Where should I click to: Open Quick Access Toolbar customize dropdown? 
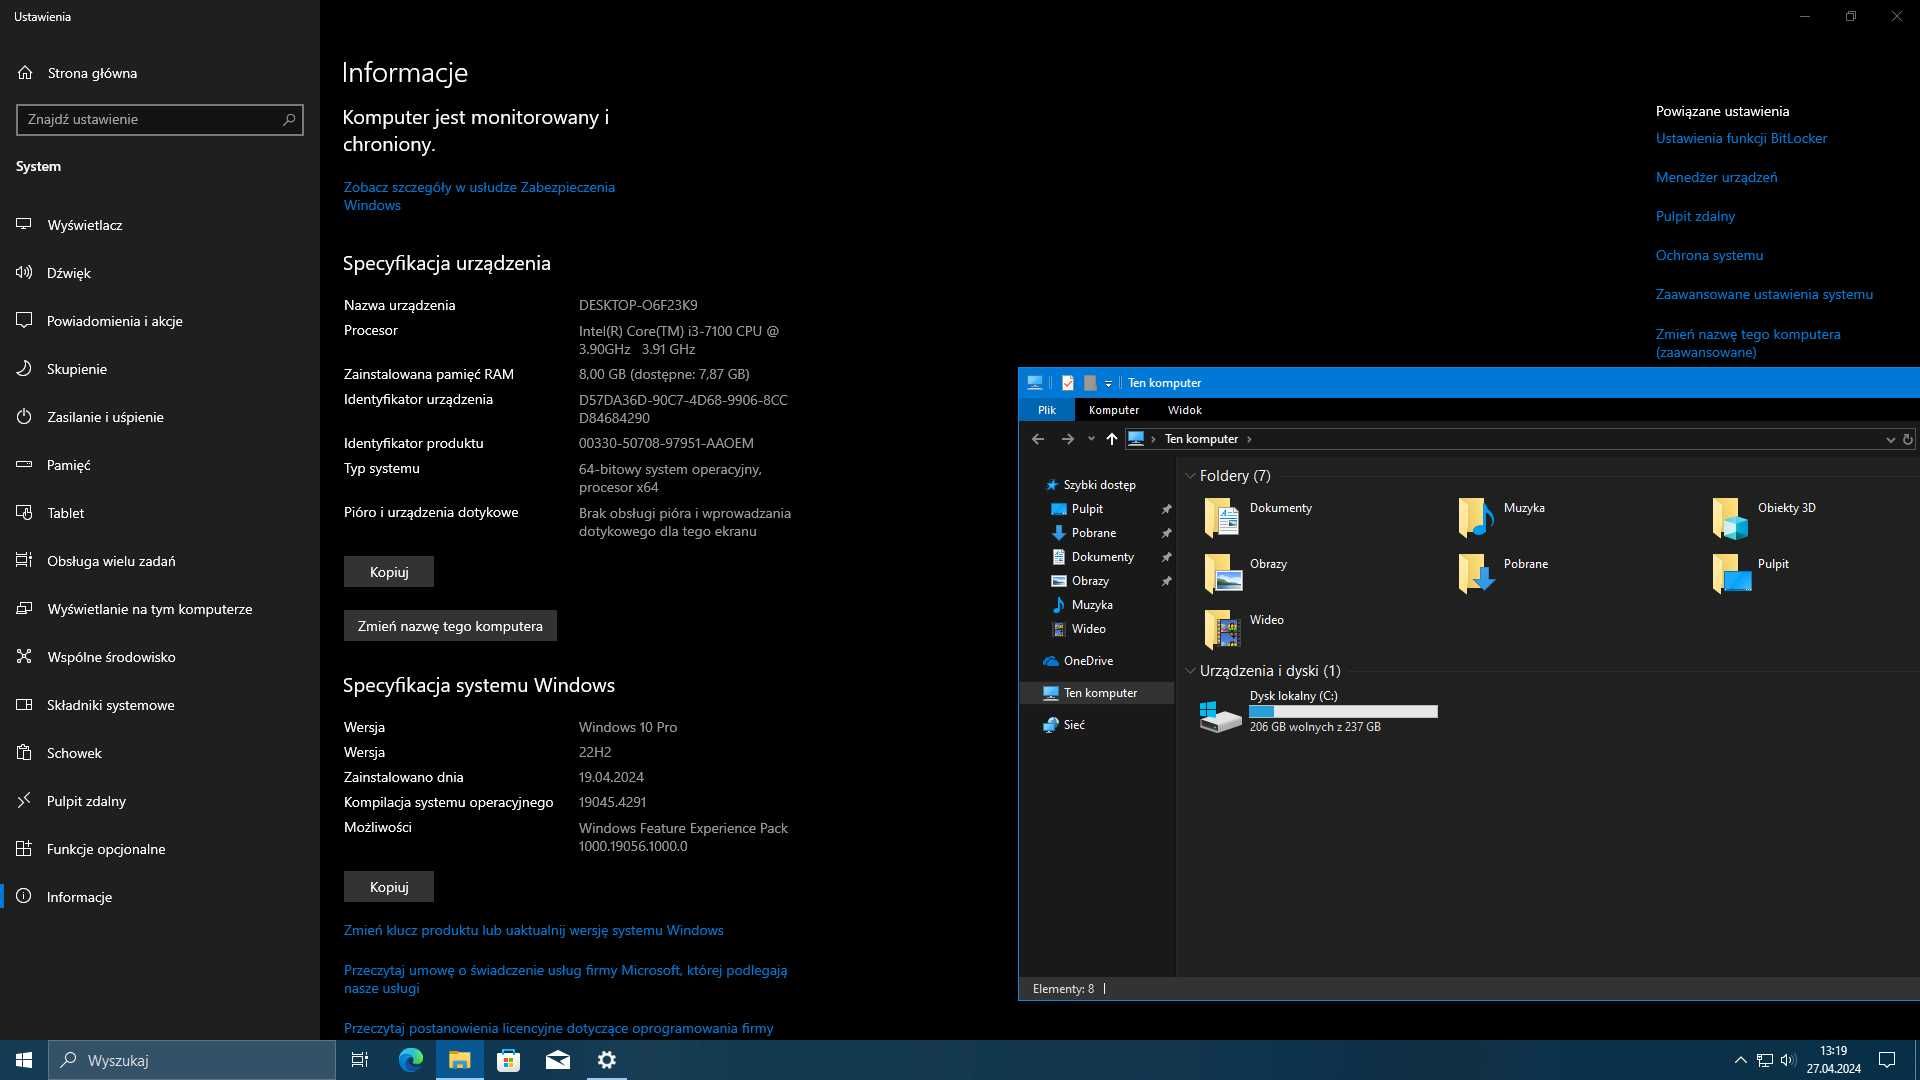[1108, 384]
